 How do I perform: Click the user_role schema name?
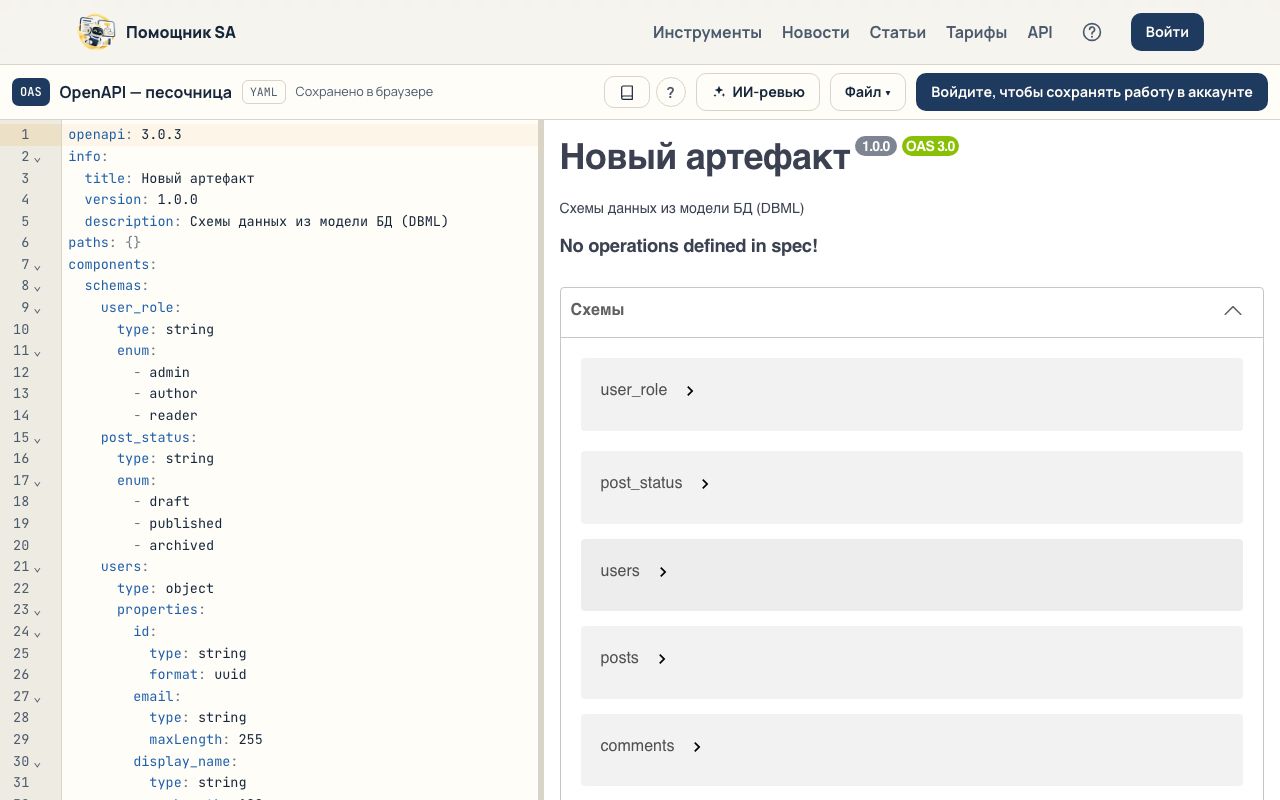coord(633,390)
